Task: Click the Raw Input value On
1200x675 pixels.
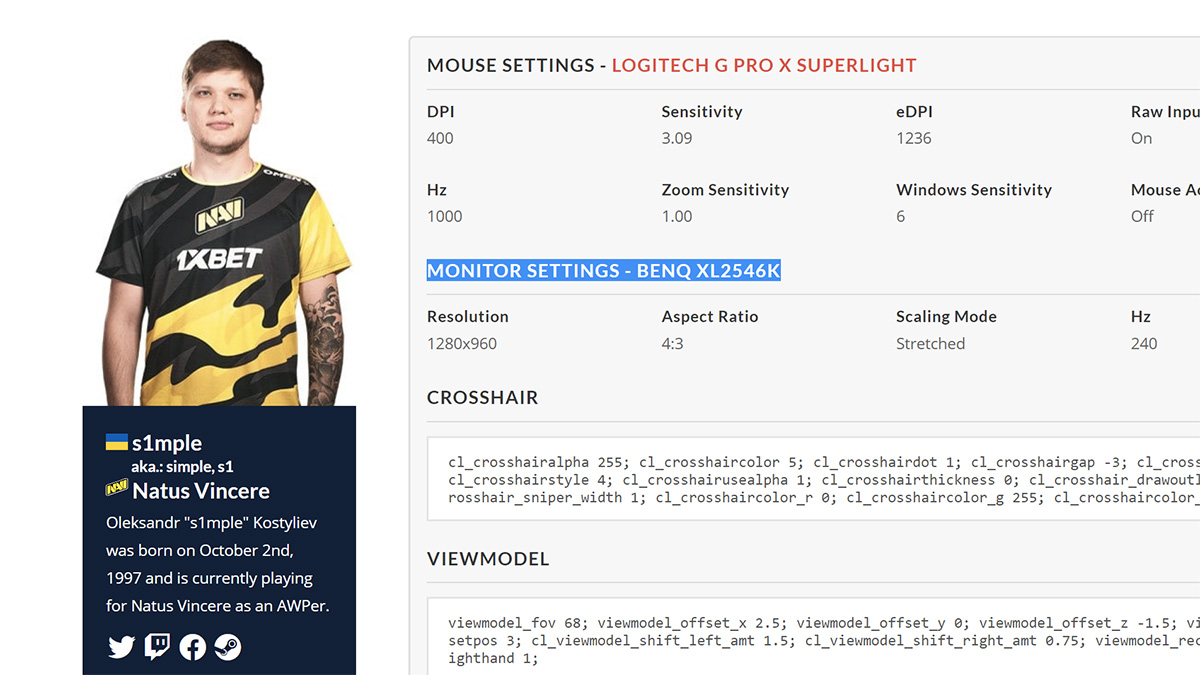Action: (x=1142, y=138)
